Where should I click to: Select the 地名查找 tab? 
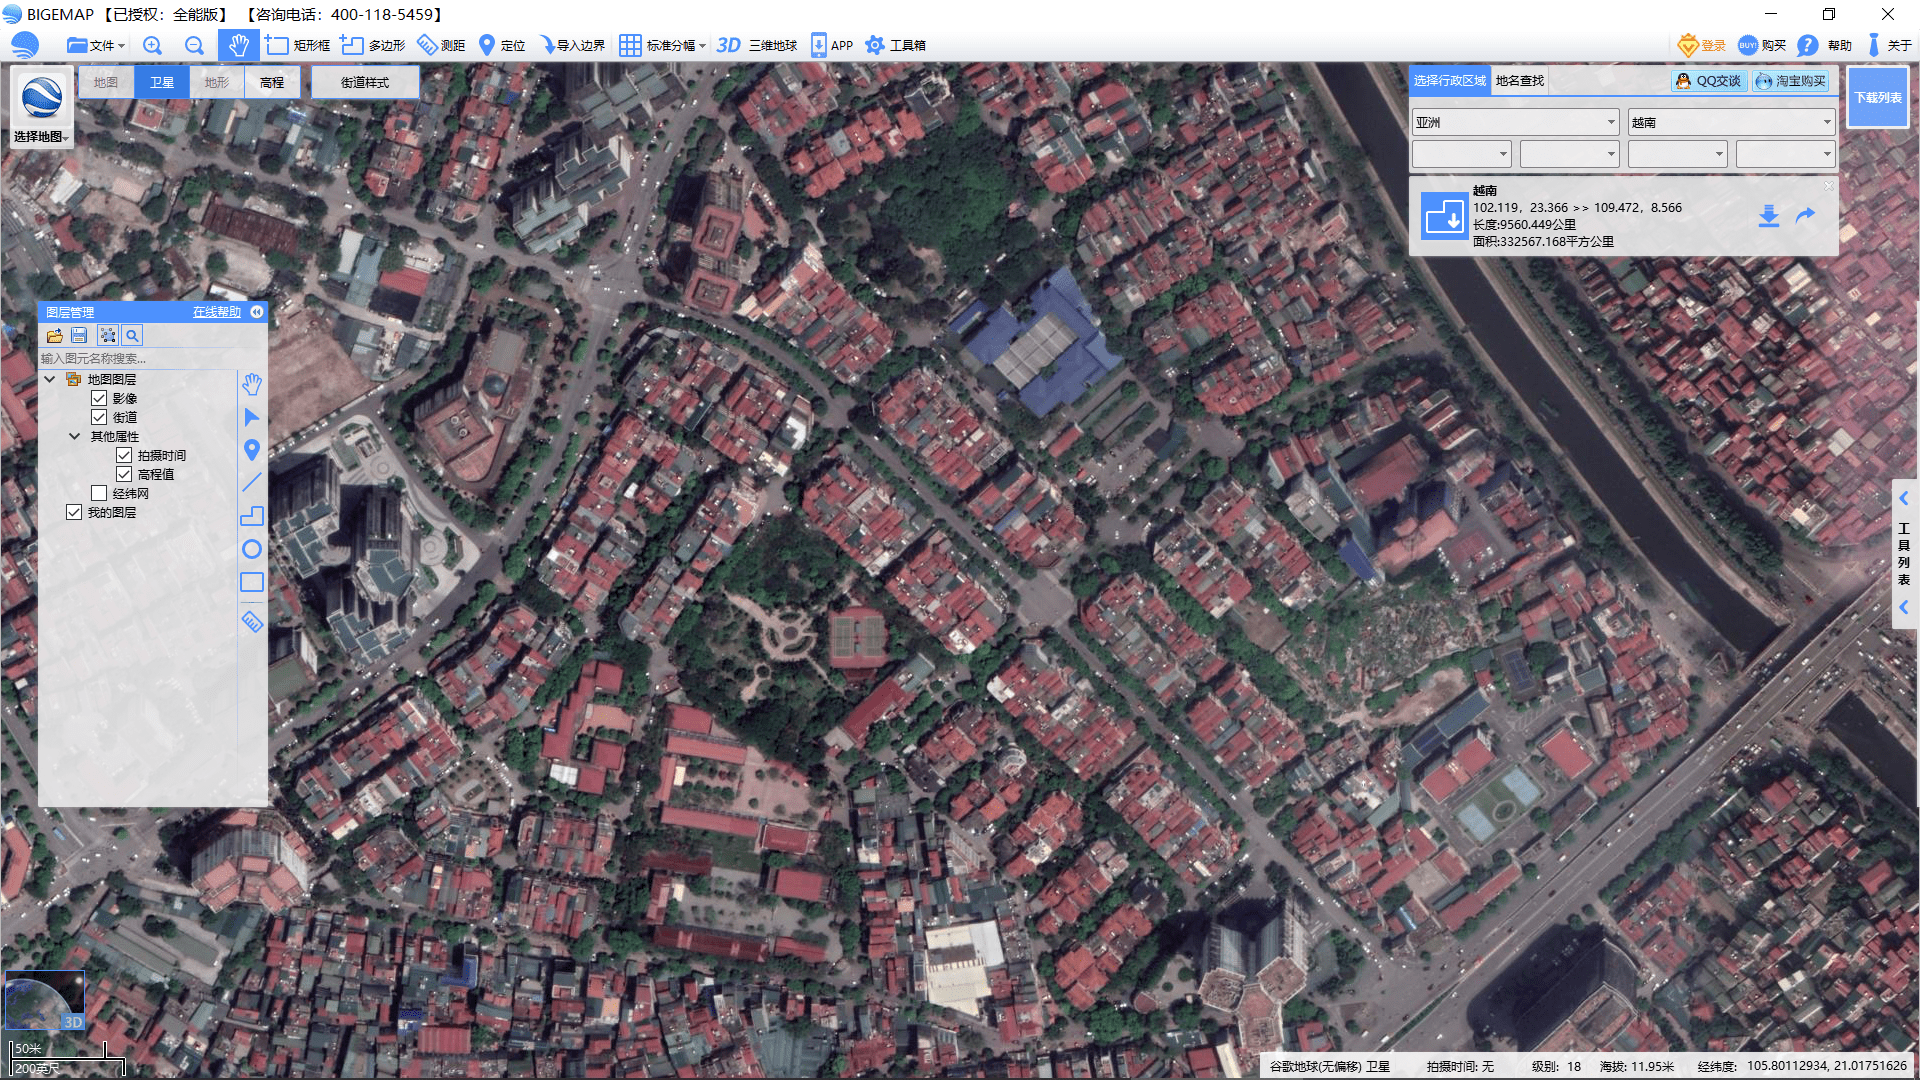tap(1520, 80)
